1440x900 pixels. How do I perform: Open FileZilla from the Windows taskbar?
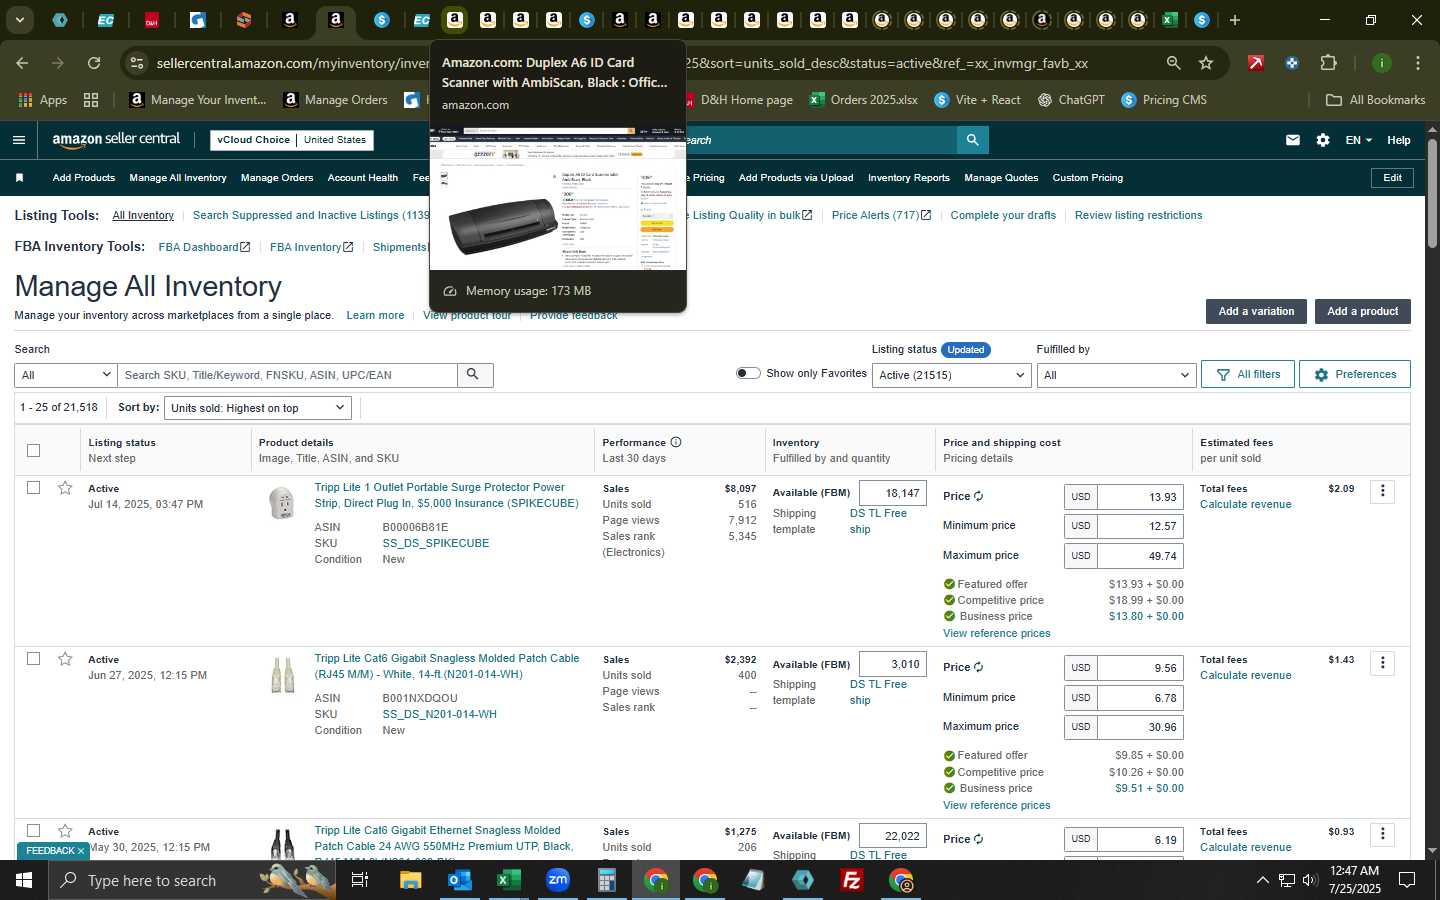point(852,880)
